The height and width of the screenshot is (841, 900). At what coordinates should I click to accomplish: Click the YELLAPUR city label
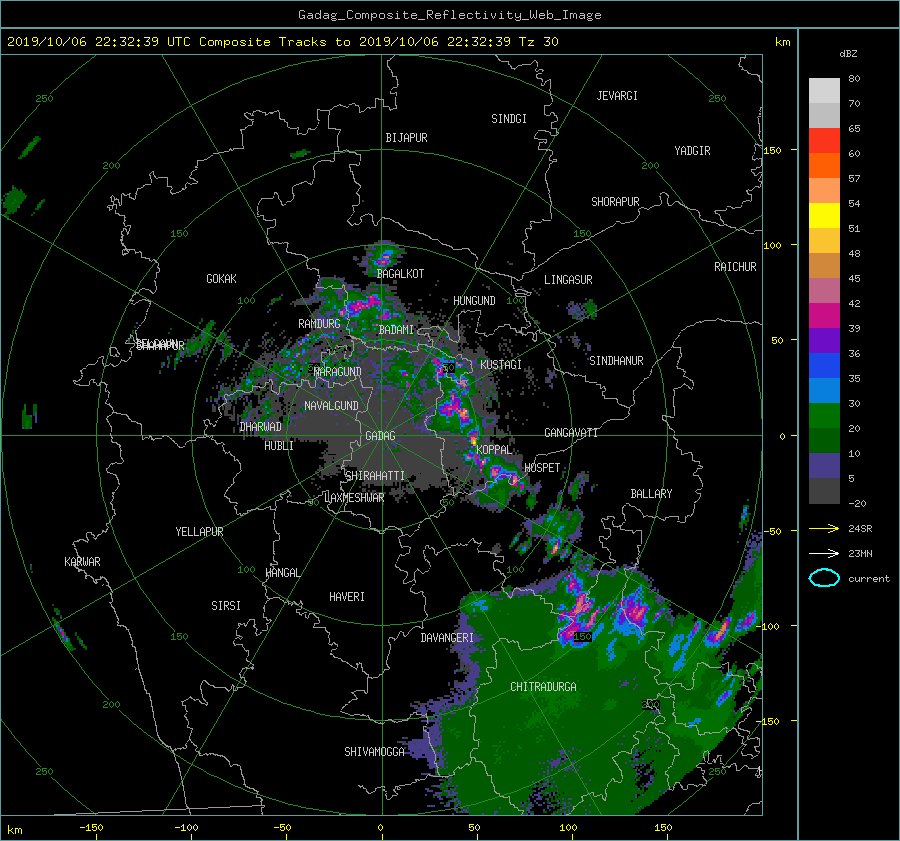(199, 532)
